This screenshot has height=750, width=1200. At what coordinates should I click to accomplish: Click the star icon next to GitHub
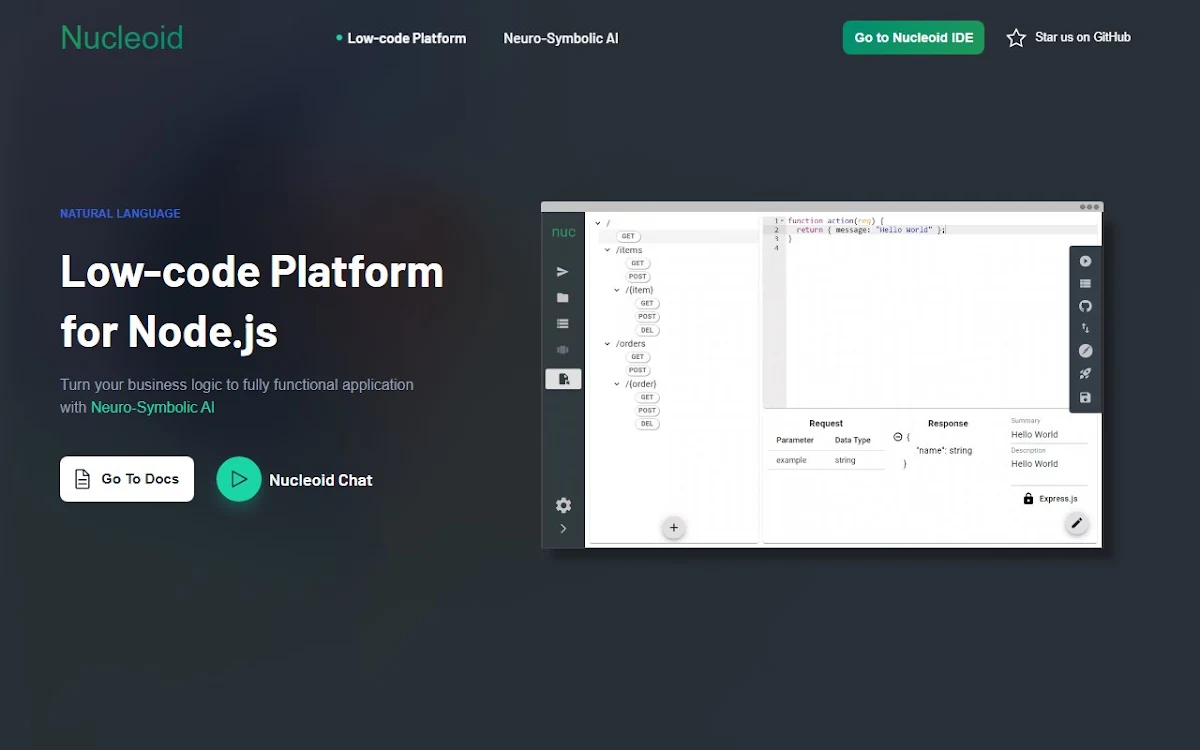pos(1016,38)
